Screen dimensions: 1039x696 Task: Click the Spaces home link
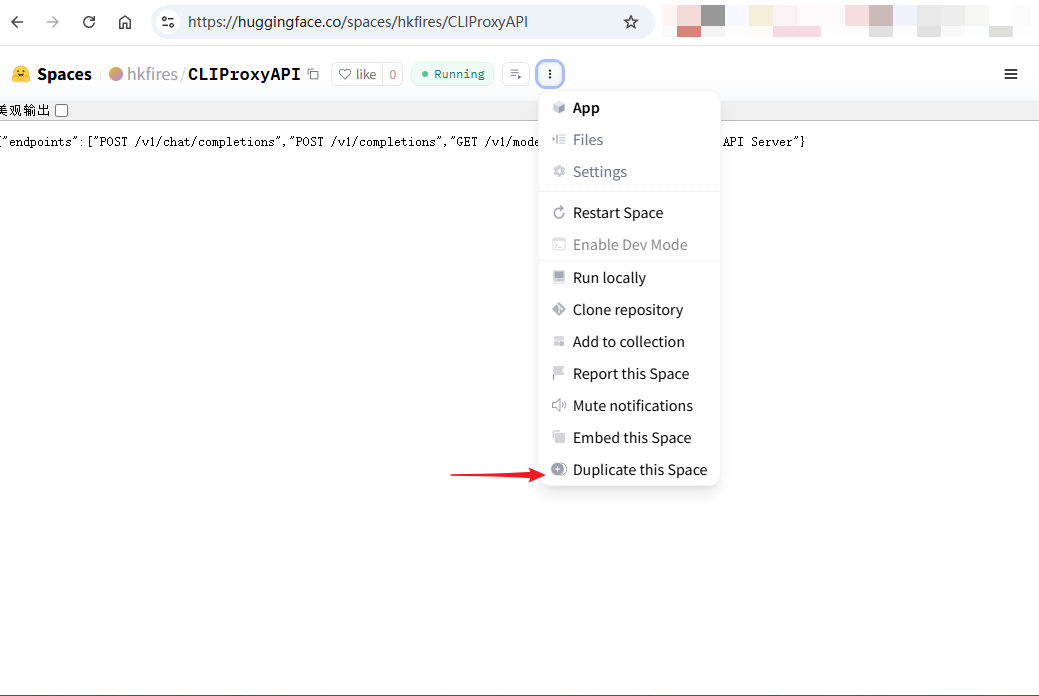click(x=64, y=74)
